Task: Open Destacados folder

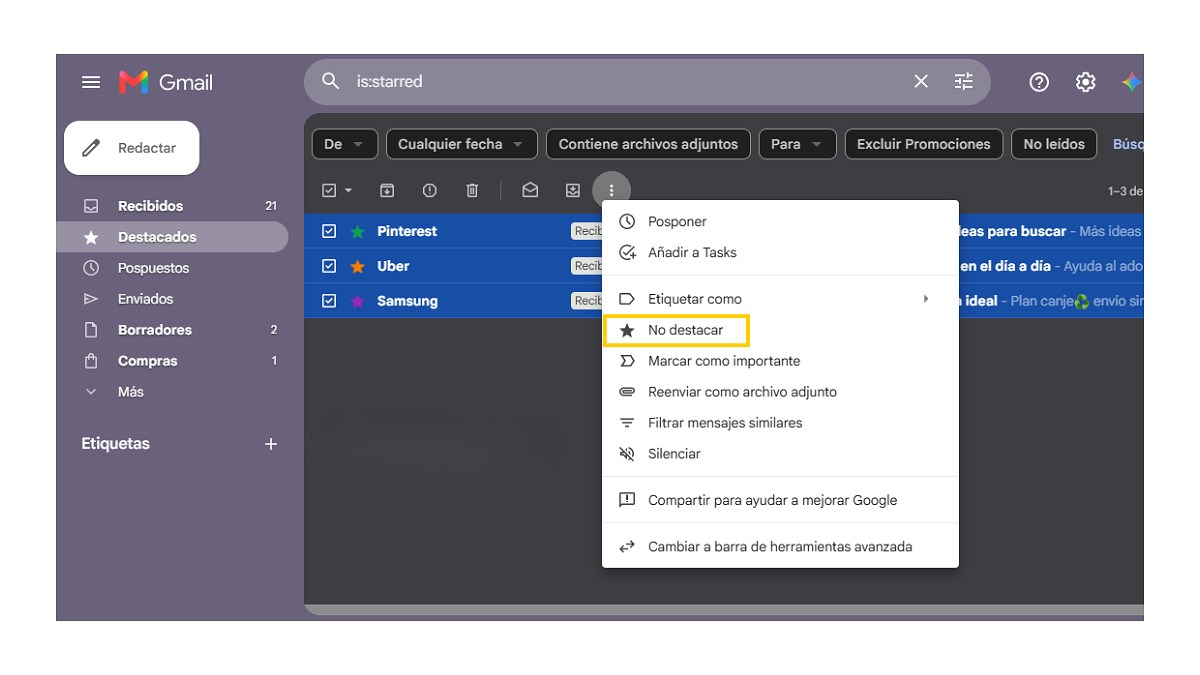Action: point(172,237)
